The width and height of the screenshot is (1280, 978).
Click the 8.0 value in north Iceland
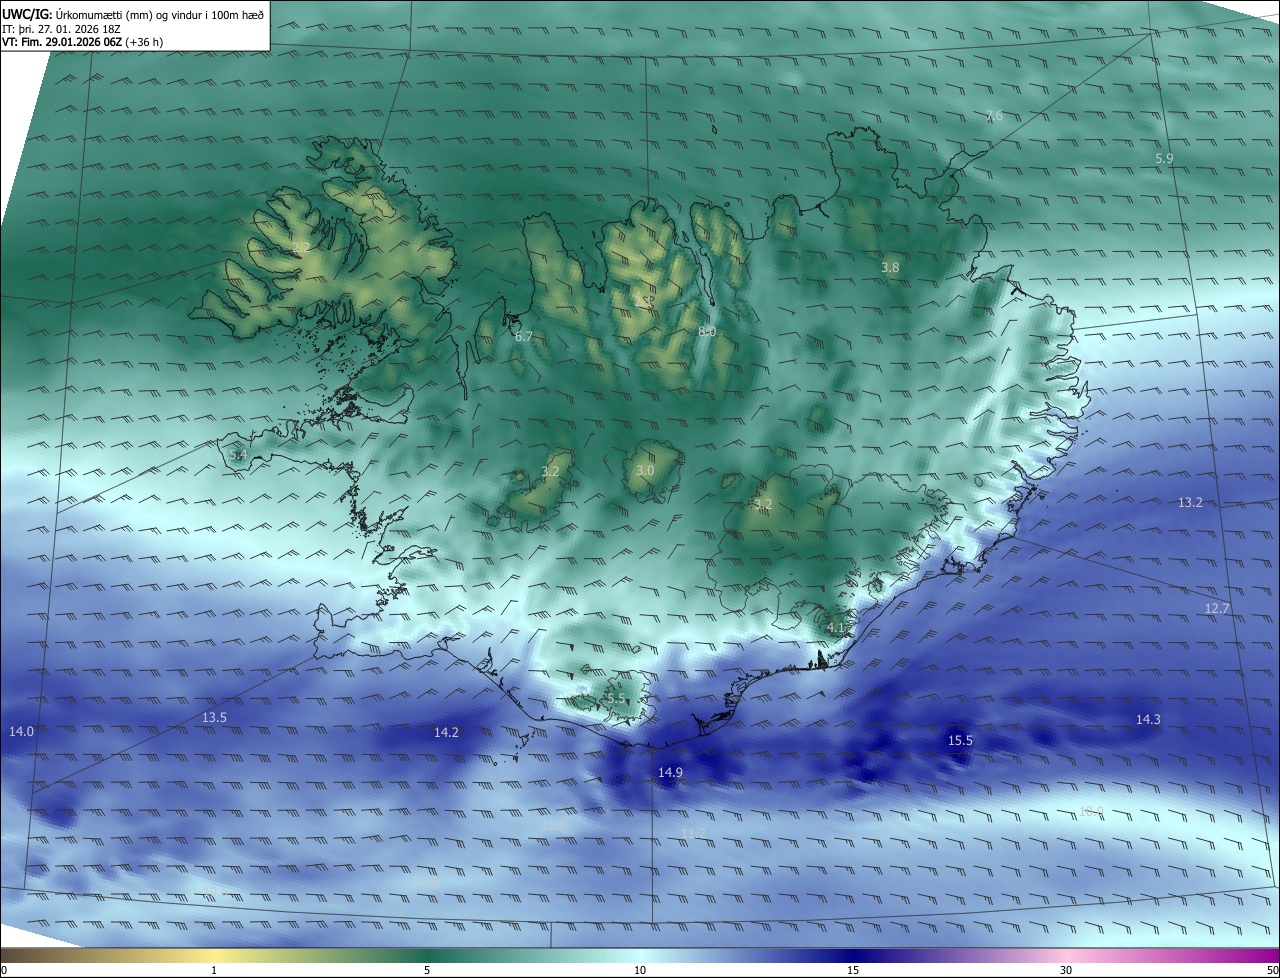coord(707,331)
